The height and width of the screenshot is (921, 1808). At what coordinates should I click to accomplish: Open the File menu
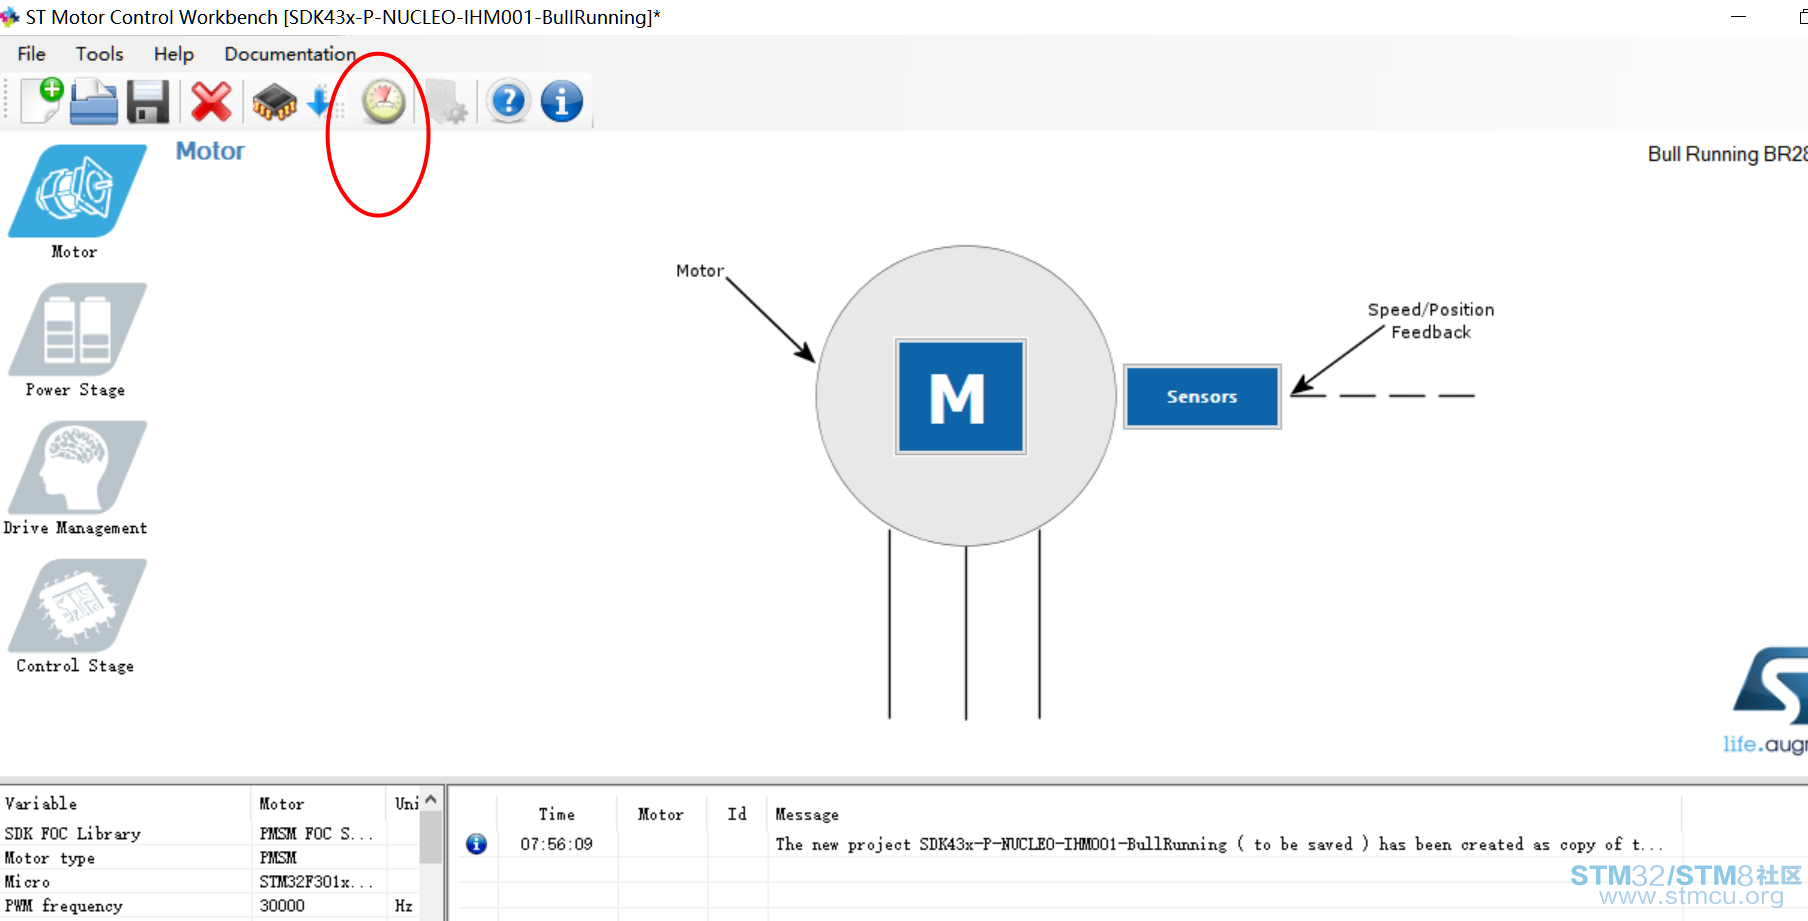(x=31, y=54)
